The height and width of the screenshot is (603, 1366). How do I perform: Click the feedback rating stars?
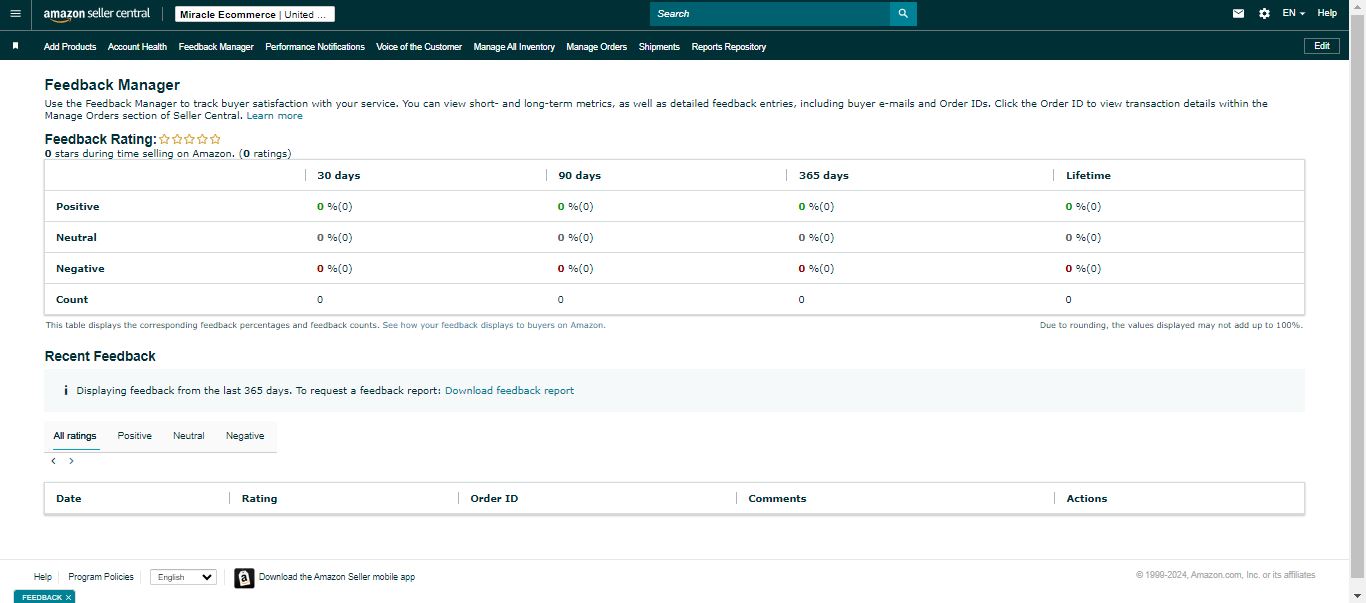[190, 139]
